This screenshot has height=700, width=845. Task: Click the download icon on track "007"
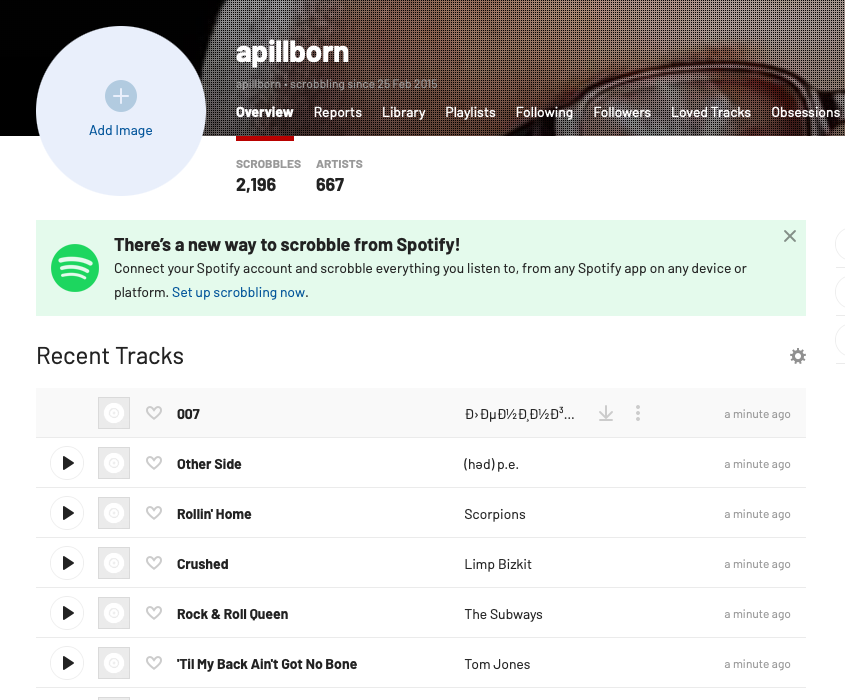tap(605, 413)
